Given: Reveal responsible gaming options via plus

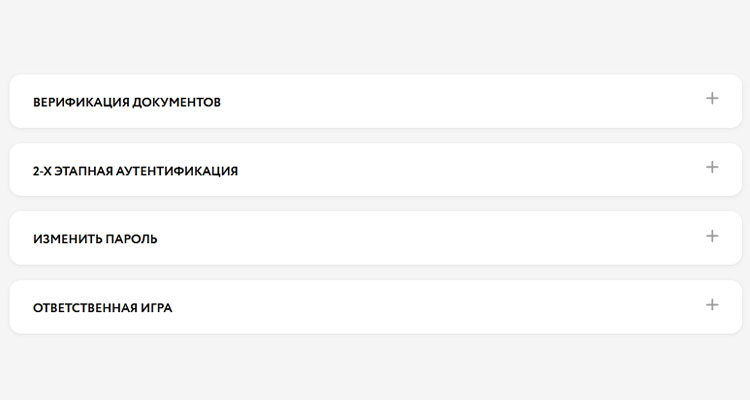Looking at the screenshot, I should (712, 305).
